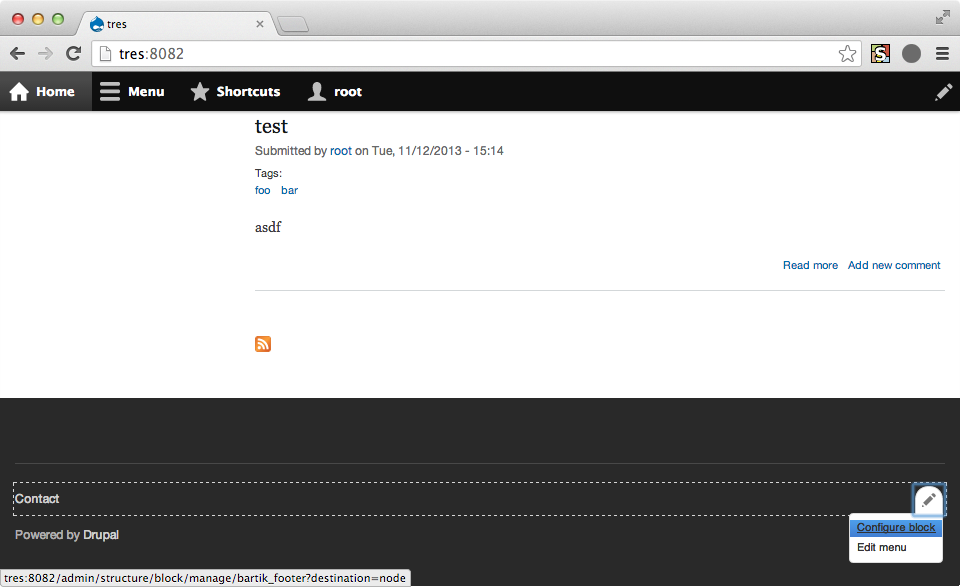The image size is (960, 587).
Task: Toggle the footer block contextual pencil
Action: click(928, 499)
